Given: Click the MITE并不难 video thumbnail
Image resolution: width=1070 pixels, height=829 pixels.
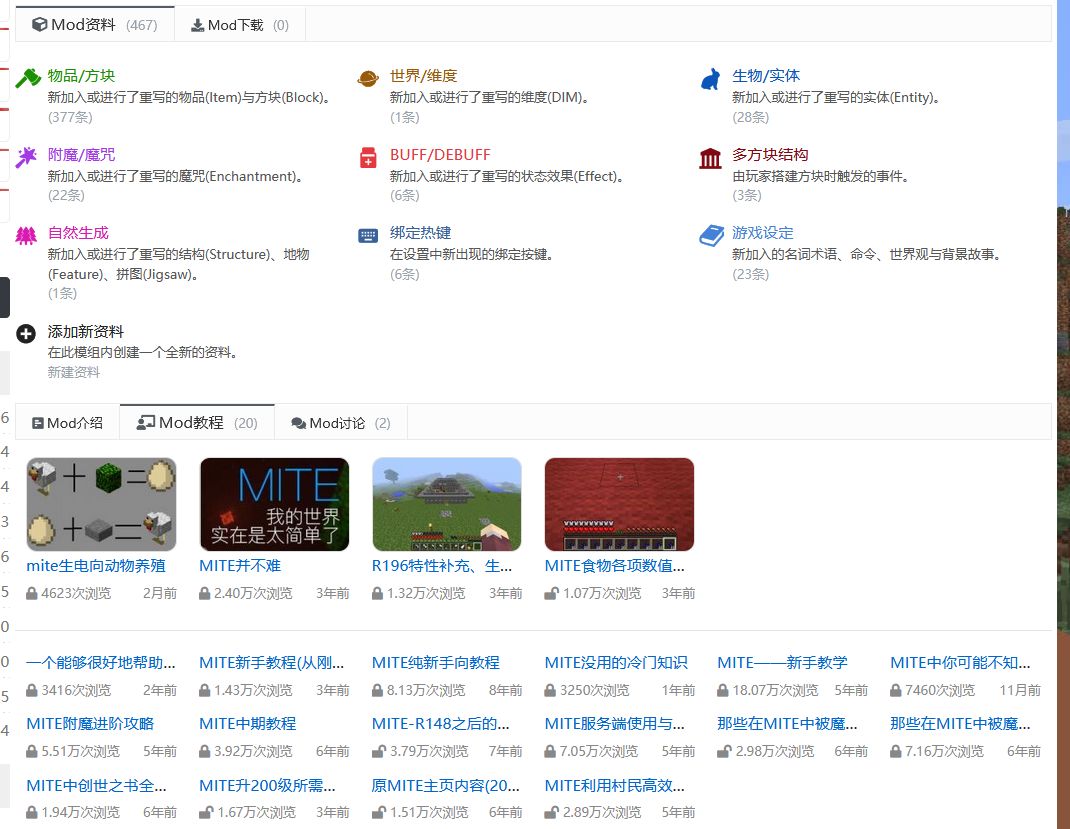Looking at the screenshot, I should (x=273, y=503).
